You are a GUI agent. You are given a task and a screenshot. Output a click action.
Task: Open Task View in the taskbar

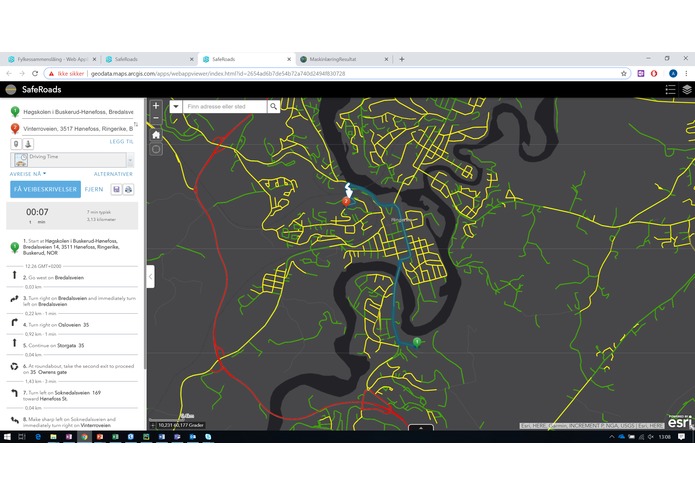(x=21, y=437)
